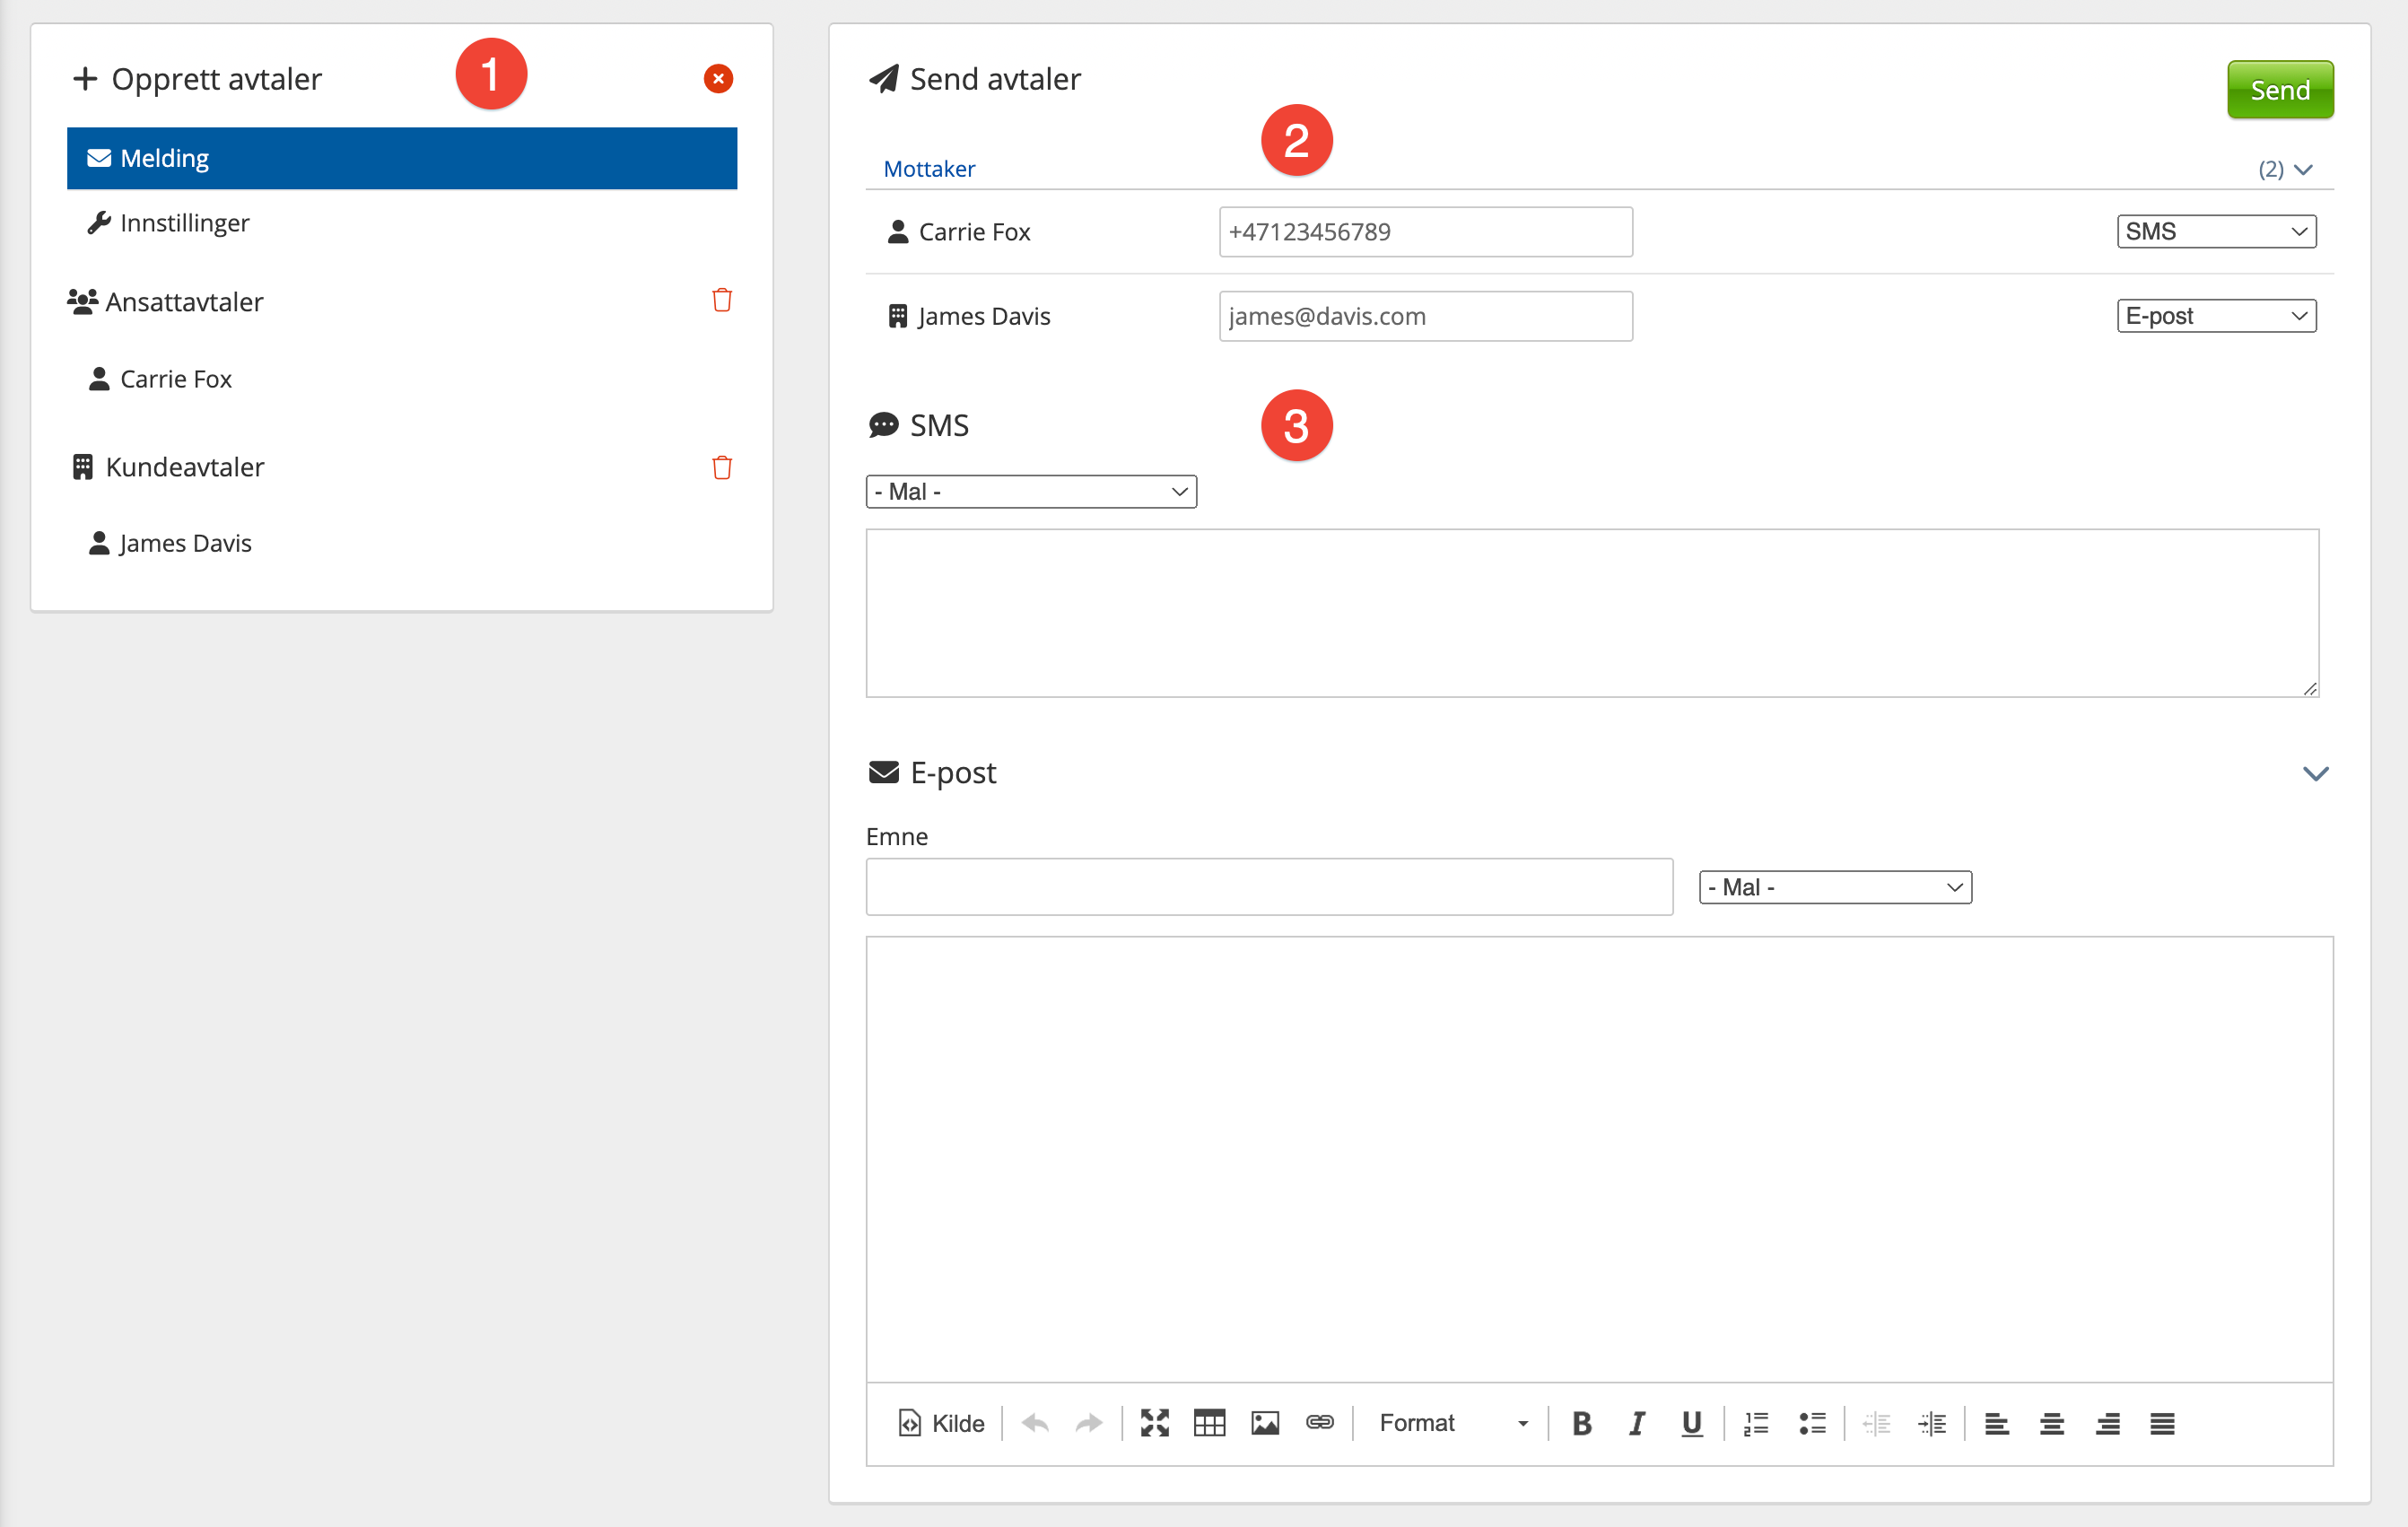The image size is (2408, 1527).
Task: Click the Emne subject input field
Action: coord(1268,887)
